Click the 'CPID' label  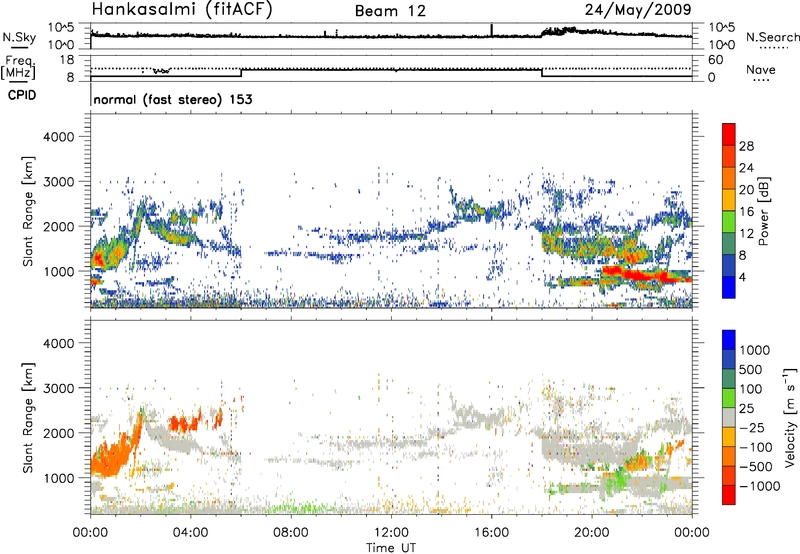(x=22, y=95)
